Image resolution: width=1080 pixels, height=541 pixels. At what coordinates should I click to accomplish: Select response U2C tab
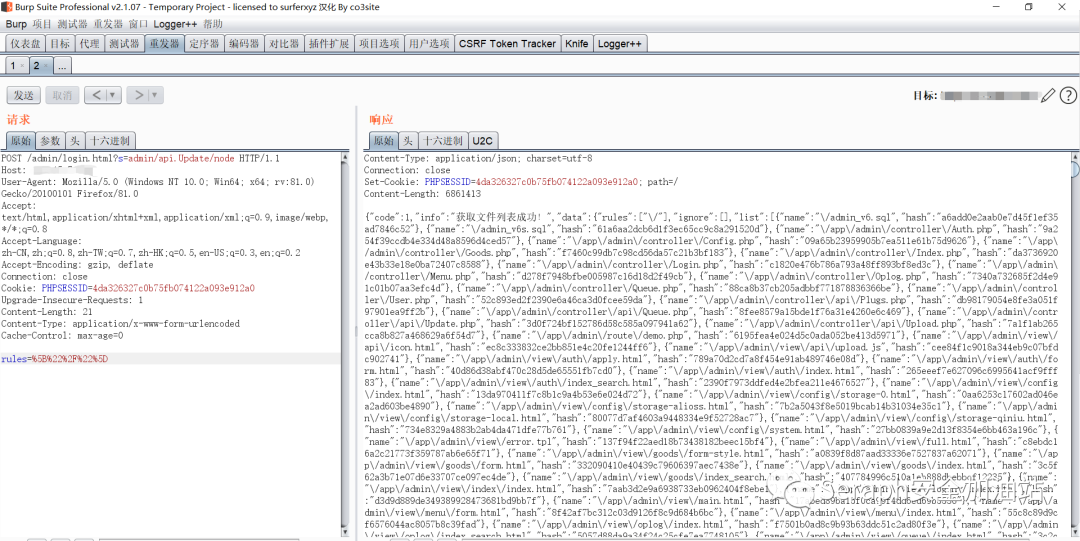click(482, 141)
